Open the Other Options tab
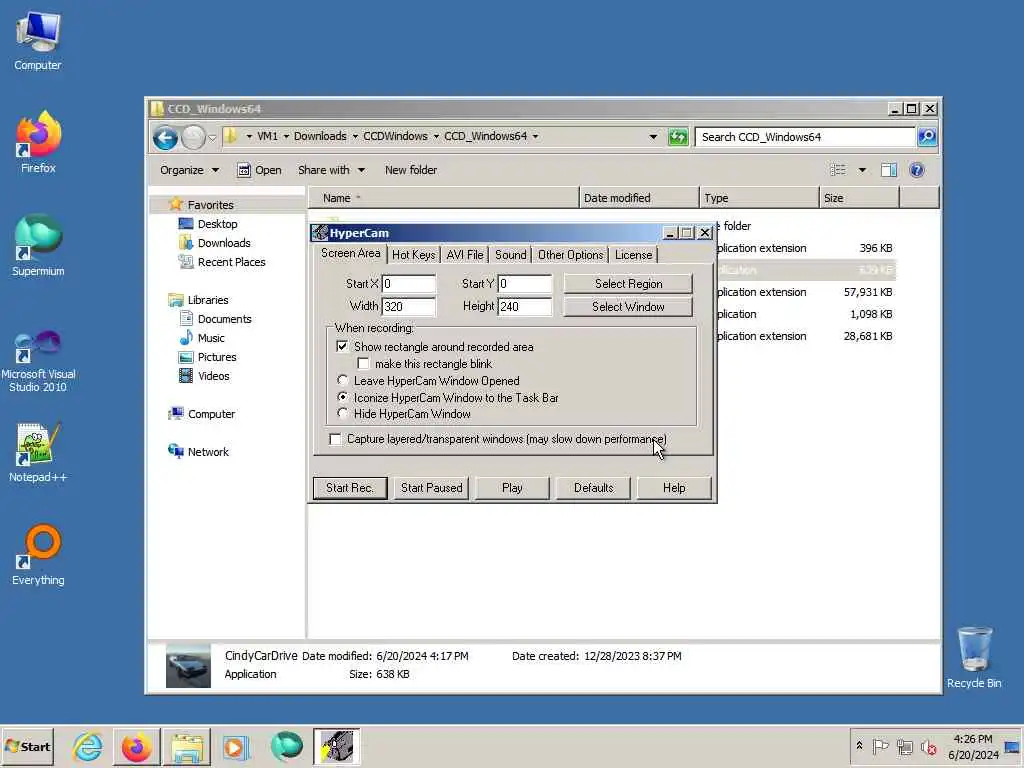The width and height of the screenshot is (1024, 768). [x=570, y=255]
